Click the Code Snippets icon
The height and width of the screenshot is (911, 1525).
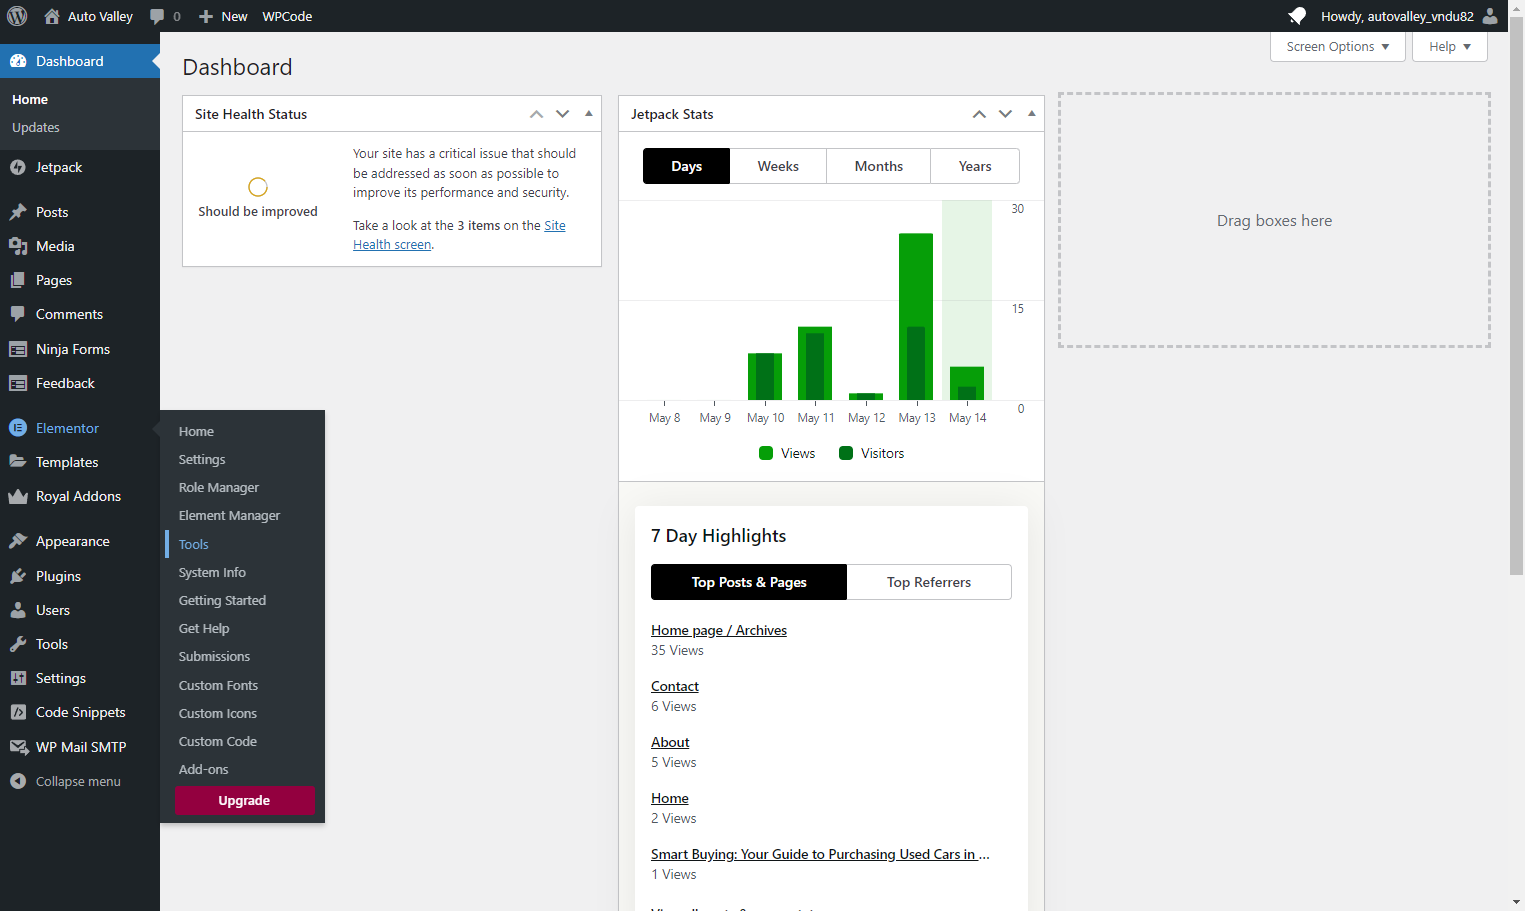point(18,712)
